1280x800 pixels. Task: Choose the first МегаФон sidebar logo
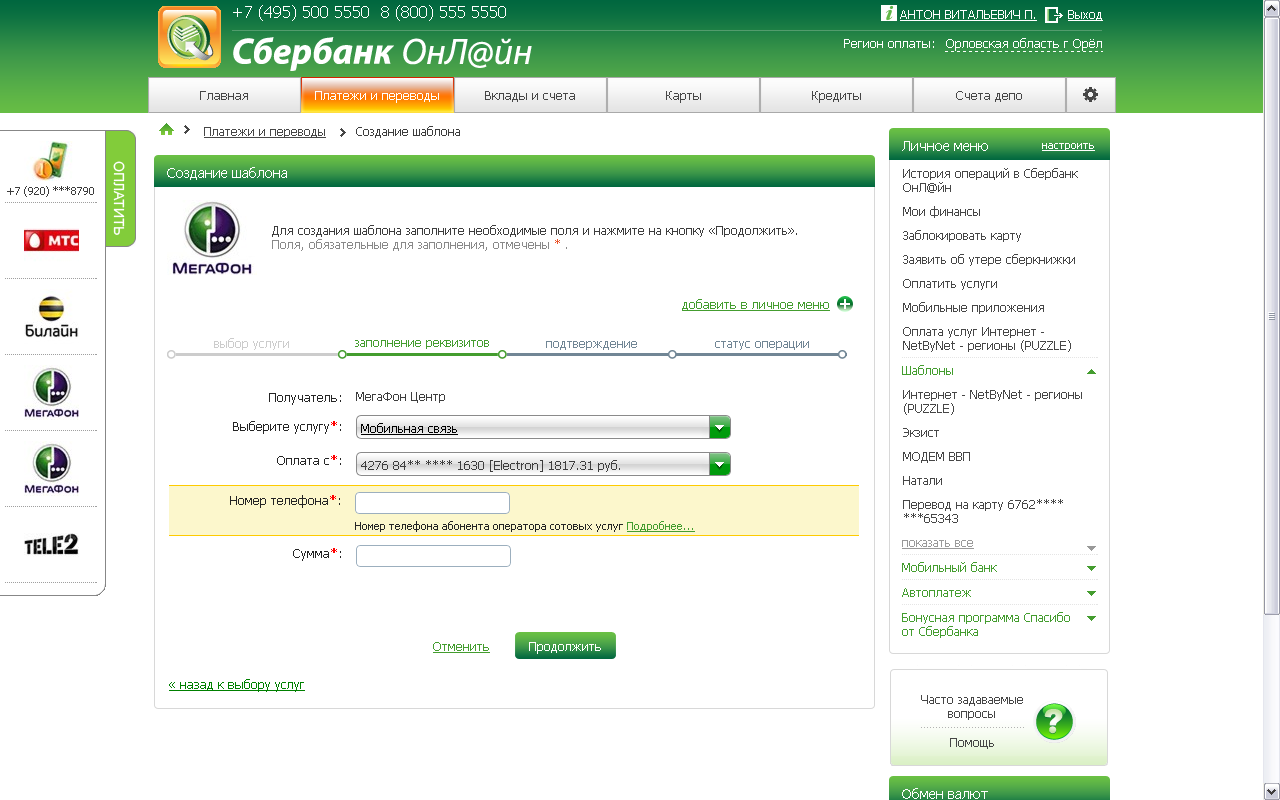[x=51, y=393]
